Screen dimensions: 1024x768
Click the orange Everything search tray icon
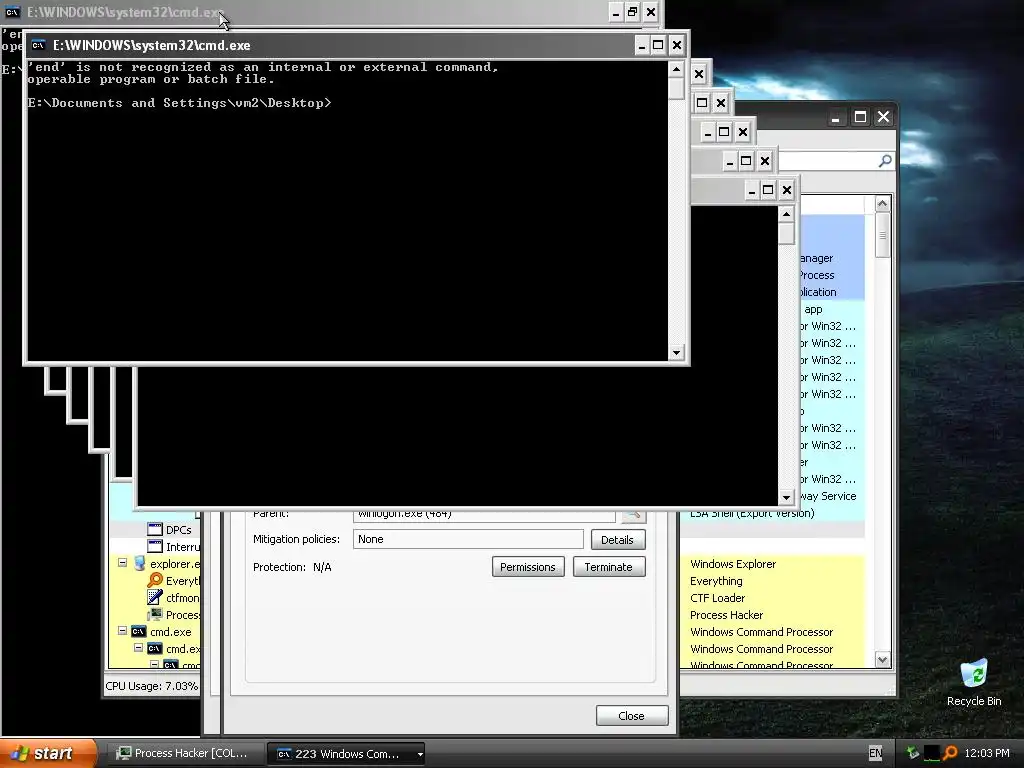pos(950,753)
